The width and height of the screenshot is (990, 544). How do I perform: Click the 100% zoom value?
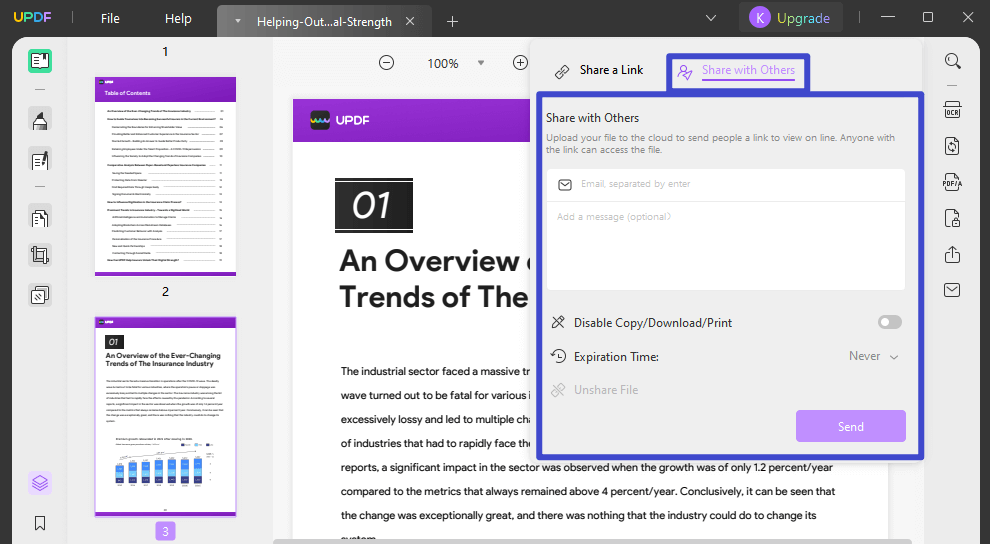point(443,63)
